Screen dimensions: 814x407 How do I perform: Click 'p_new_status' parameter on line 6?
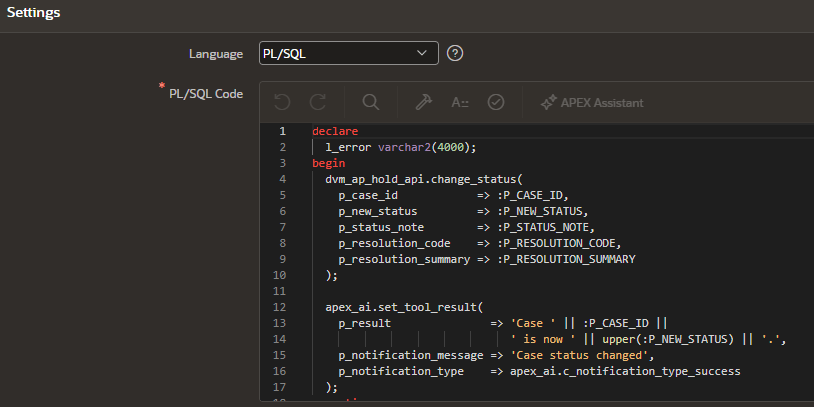[x=378, y=212]
